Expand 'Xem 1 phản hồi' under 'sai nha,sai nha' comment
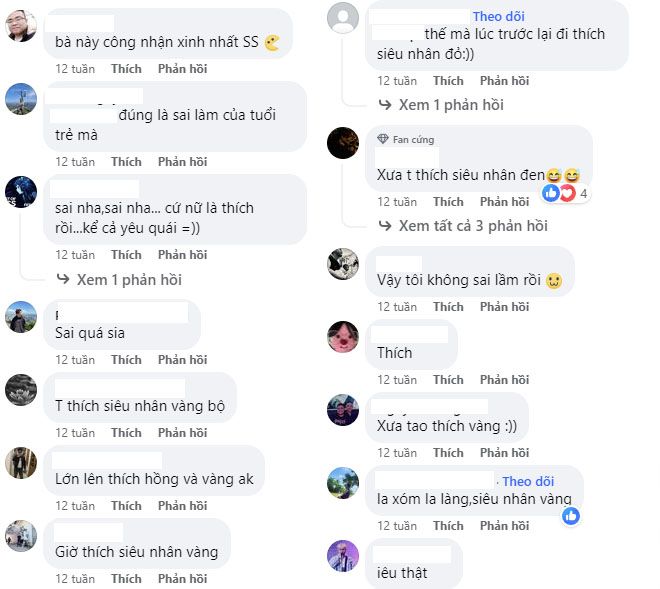 (x=129, y=280)
